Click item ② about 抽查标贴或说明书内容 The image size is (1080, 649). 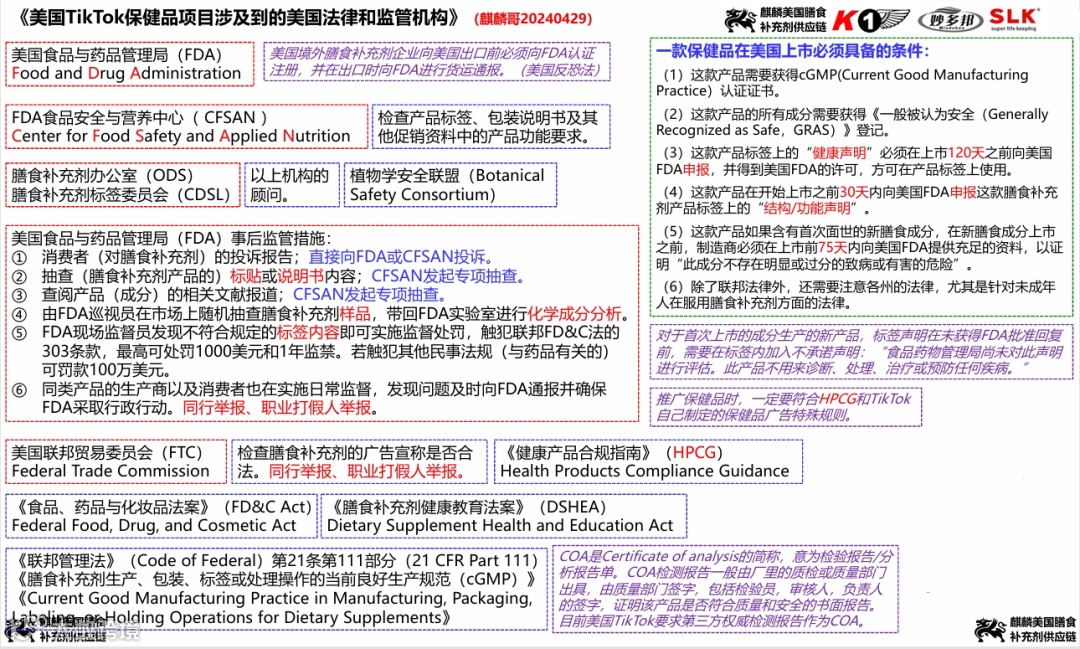[271, 276]
